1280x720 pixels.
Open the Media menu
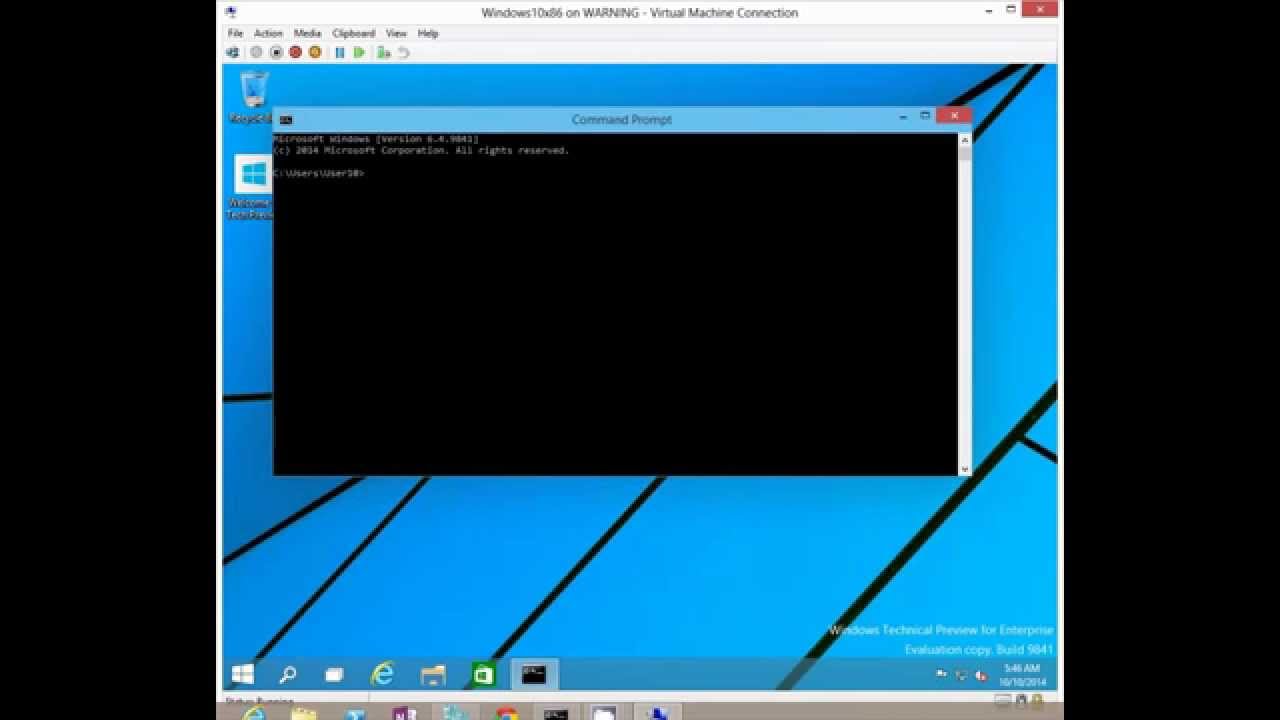click(307, 33)
